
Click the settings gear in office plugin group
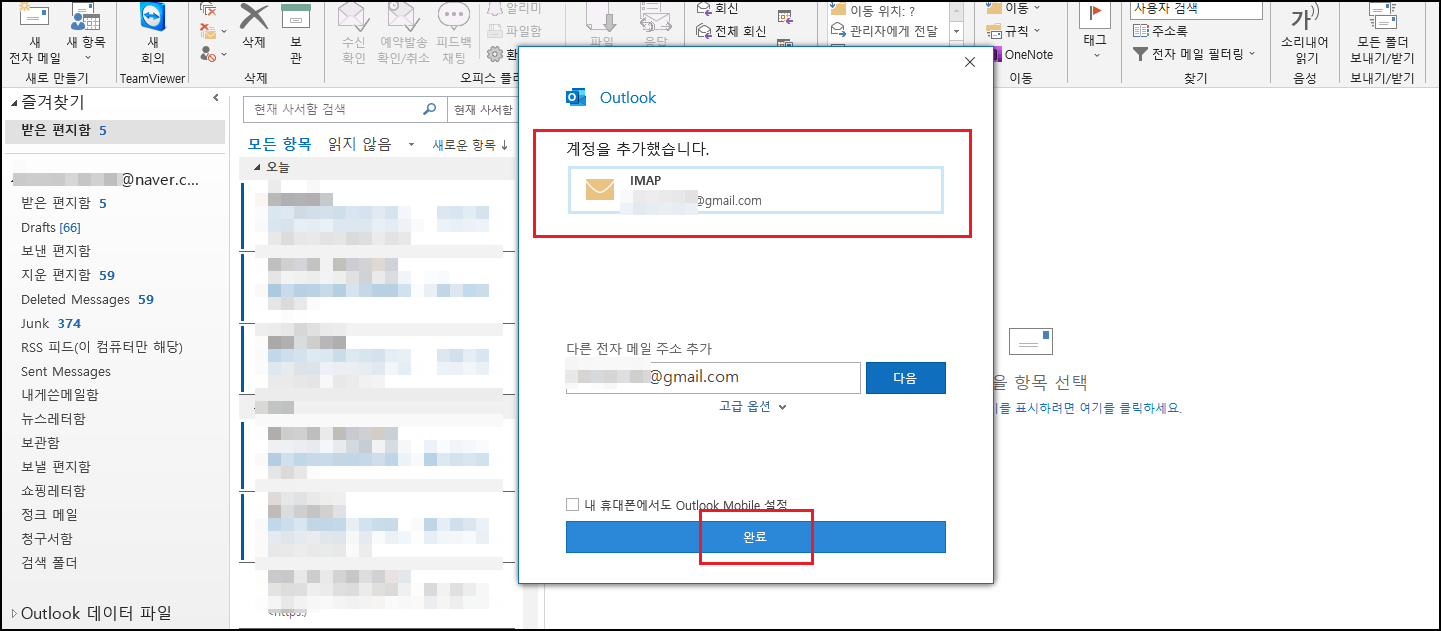tap(496, 55)
